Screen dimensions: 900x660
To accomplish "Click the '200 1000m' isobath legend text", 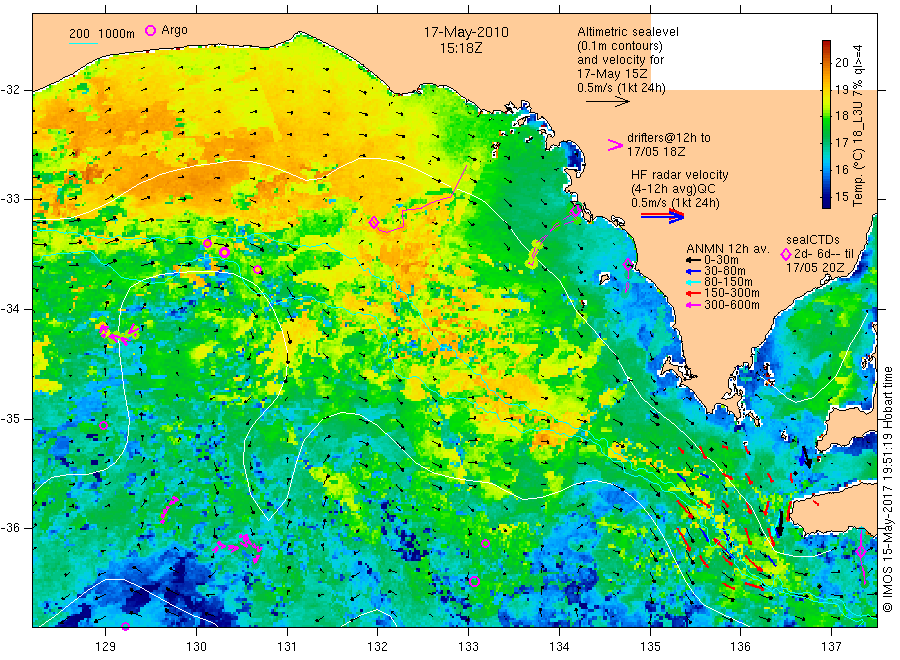I will (x=102, y=33).
